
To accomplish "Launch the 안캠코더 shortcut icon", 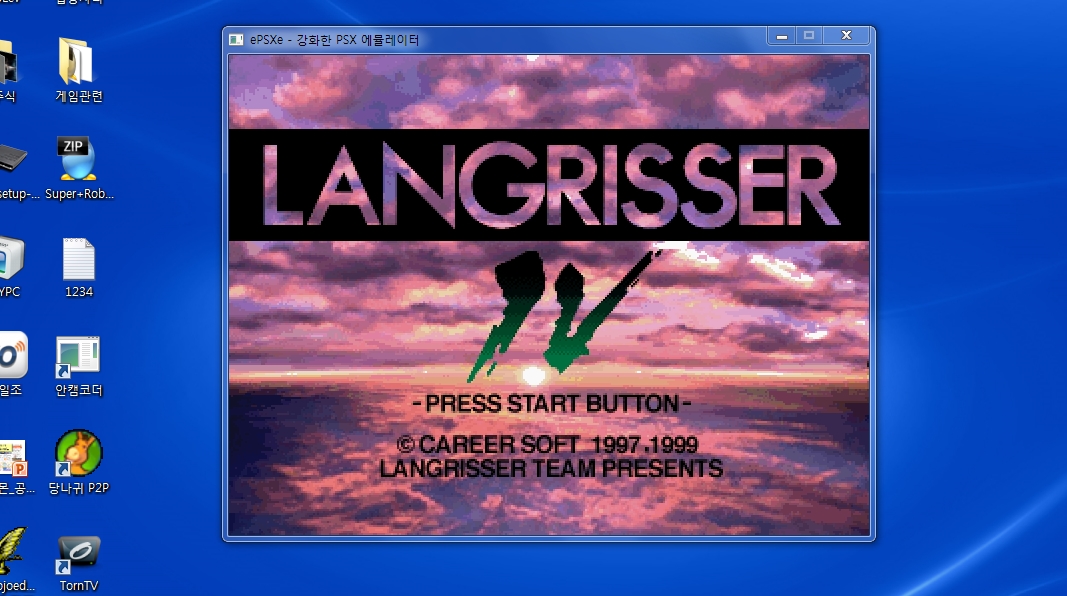I will click(x=78, y=357).
